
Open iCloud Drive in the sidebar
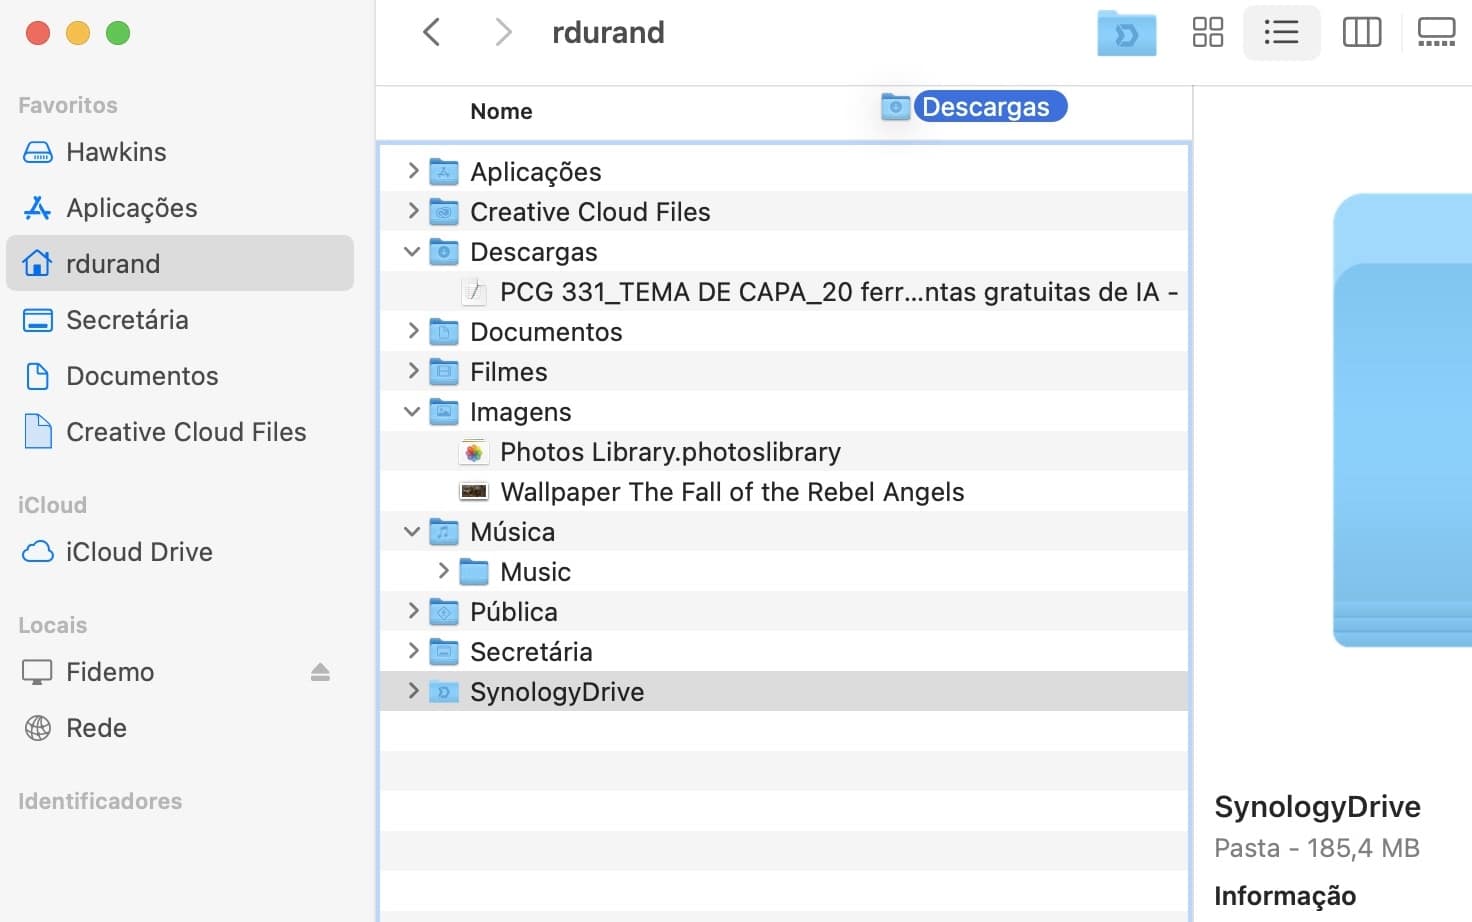pos(180,552)
